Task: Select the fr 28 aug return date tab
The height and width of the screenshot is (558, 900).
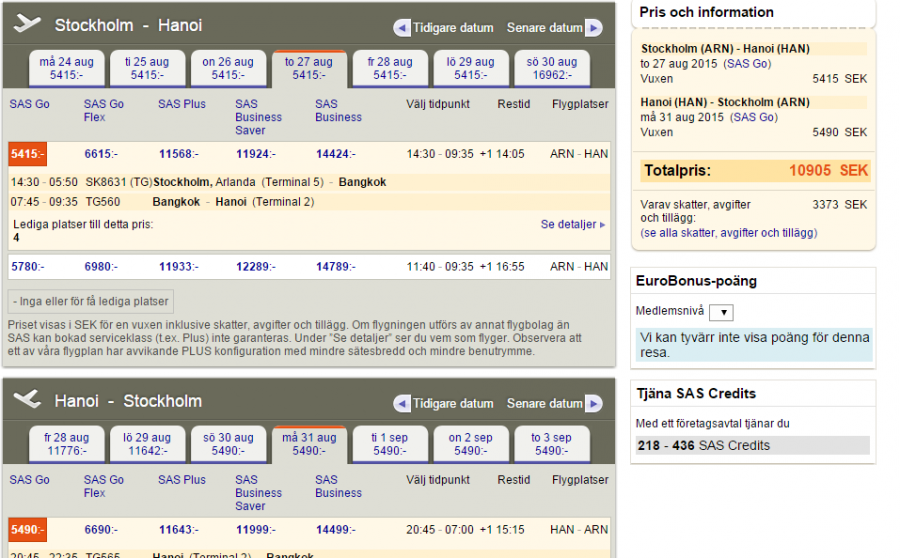Action: pos(66,444)
